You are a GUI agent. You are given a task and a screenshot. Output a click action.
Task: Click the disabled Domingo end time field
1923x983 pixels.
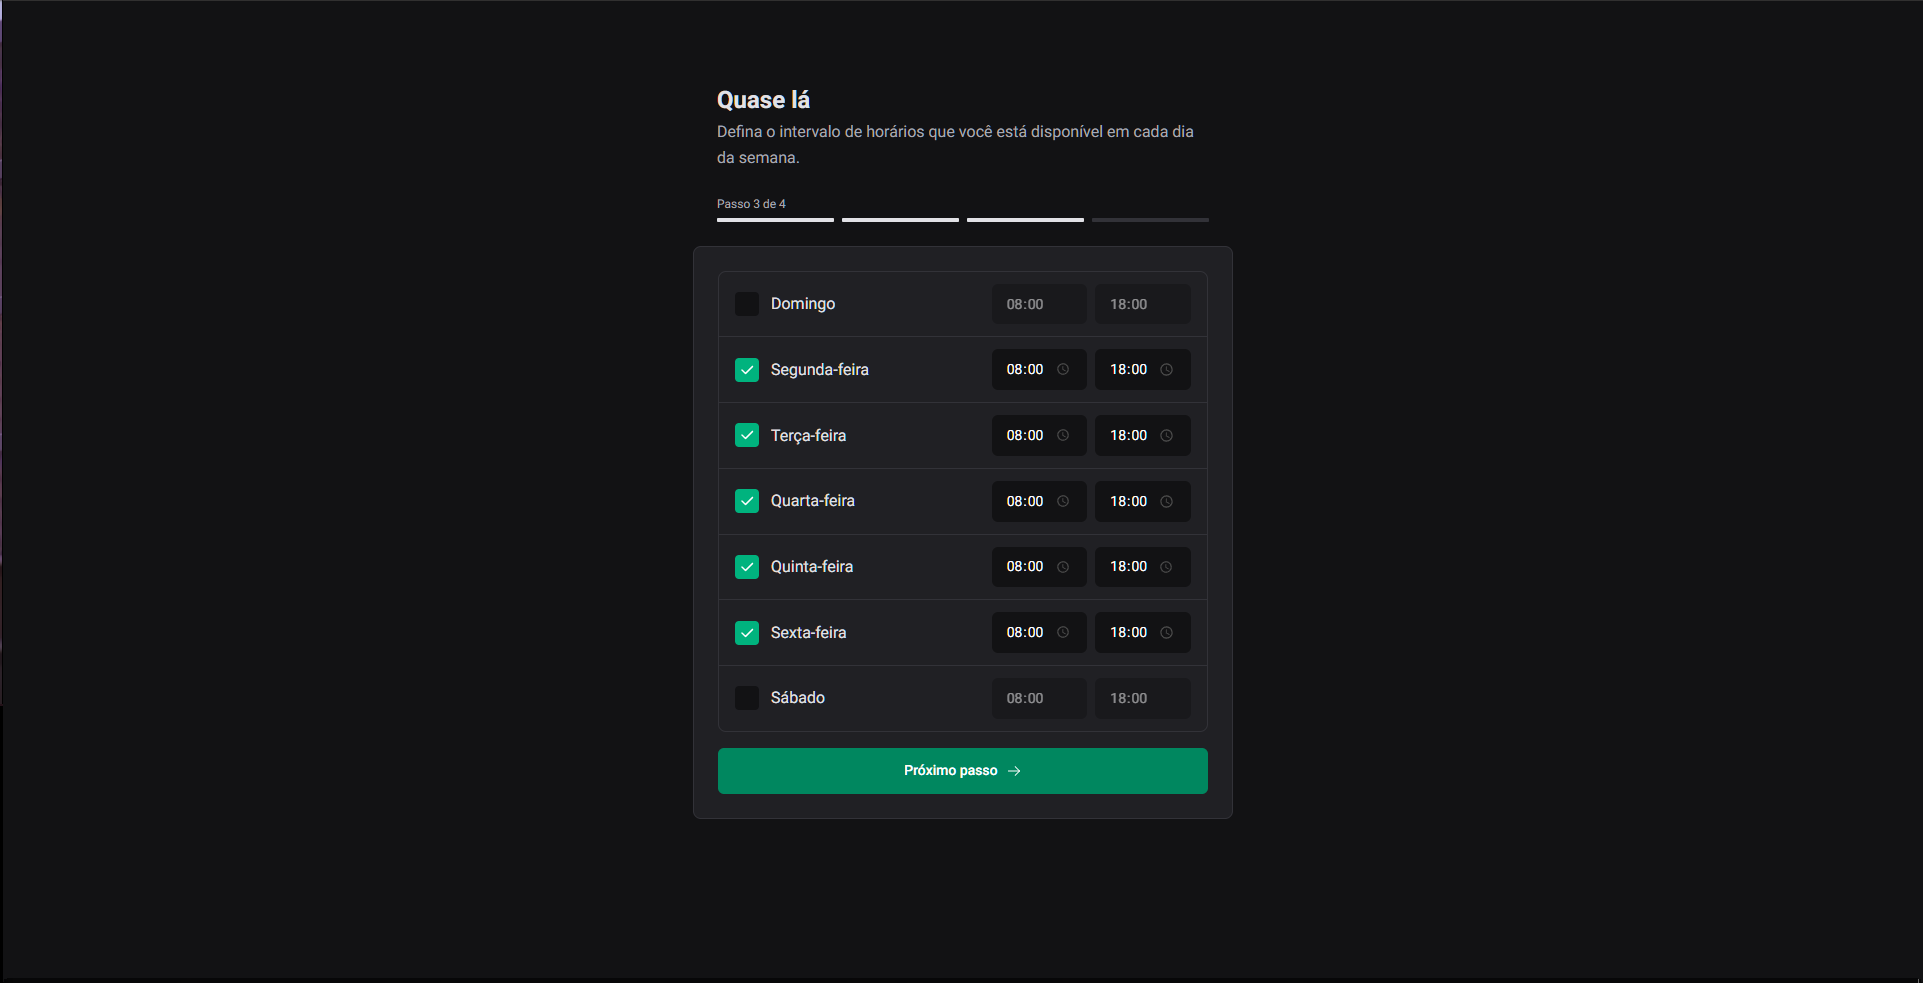1143,304
